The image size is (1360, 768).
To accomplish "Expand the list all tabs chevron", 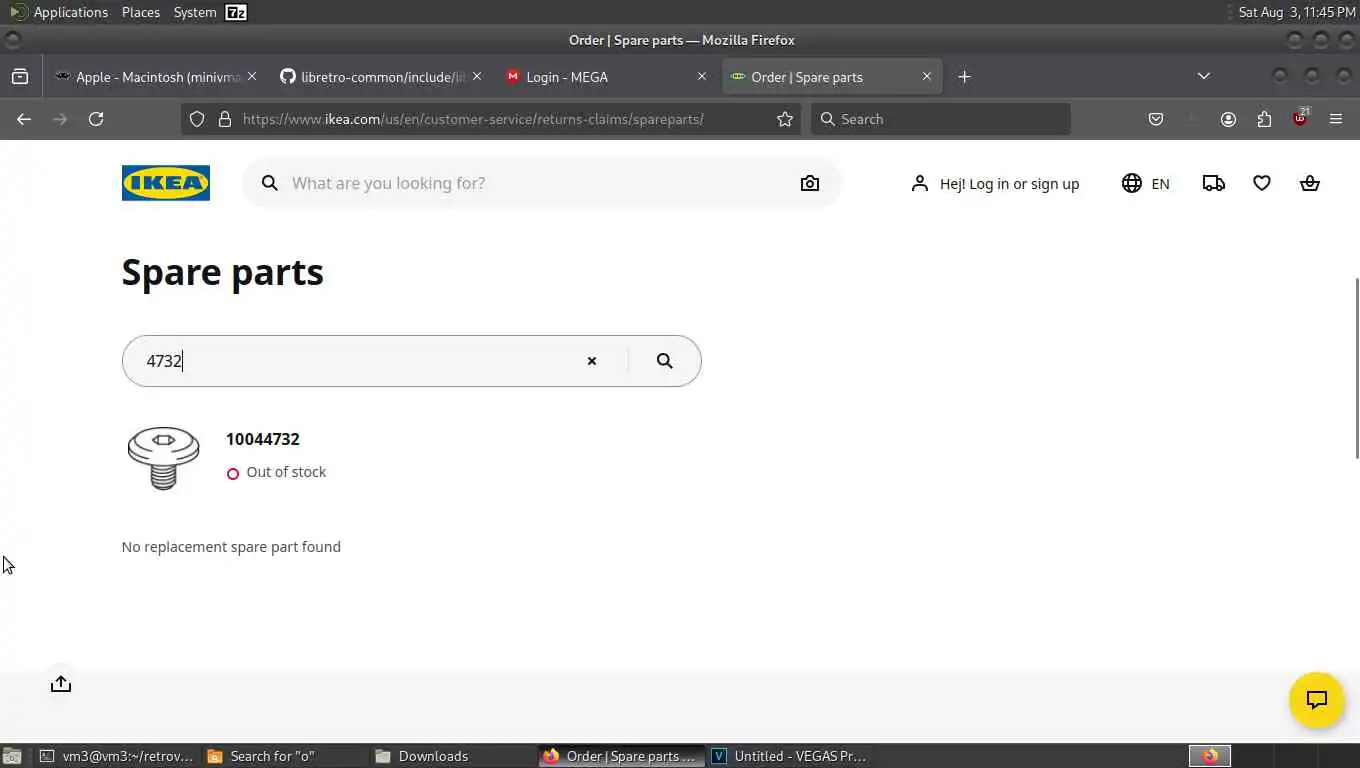I will click(x=1204, y=76).
